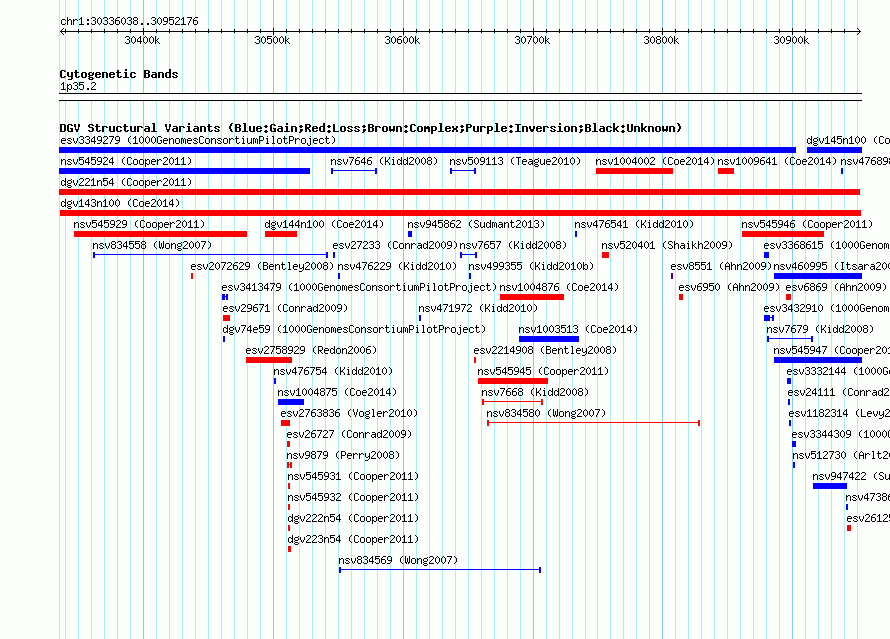The image size is (890, 639).
Task: Click nsv9879 (Perry2008) label
Action: 343,455
